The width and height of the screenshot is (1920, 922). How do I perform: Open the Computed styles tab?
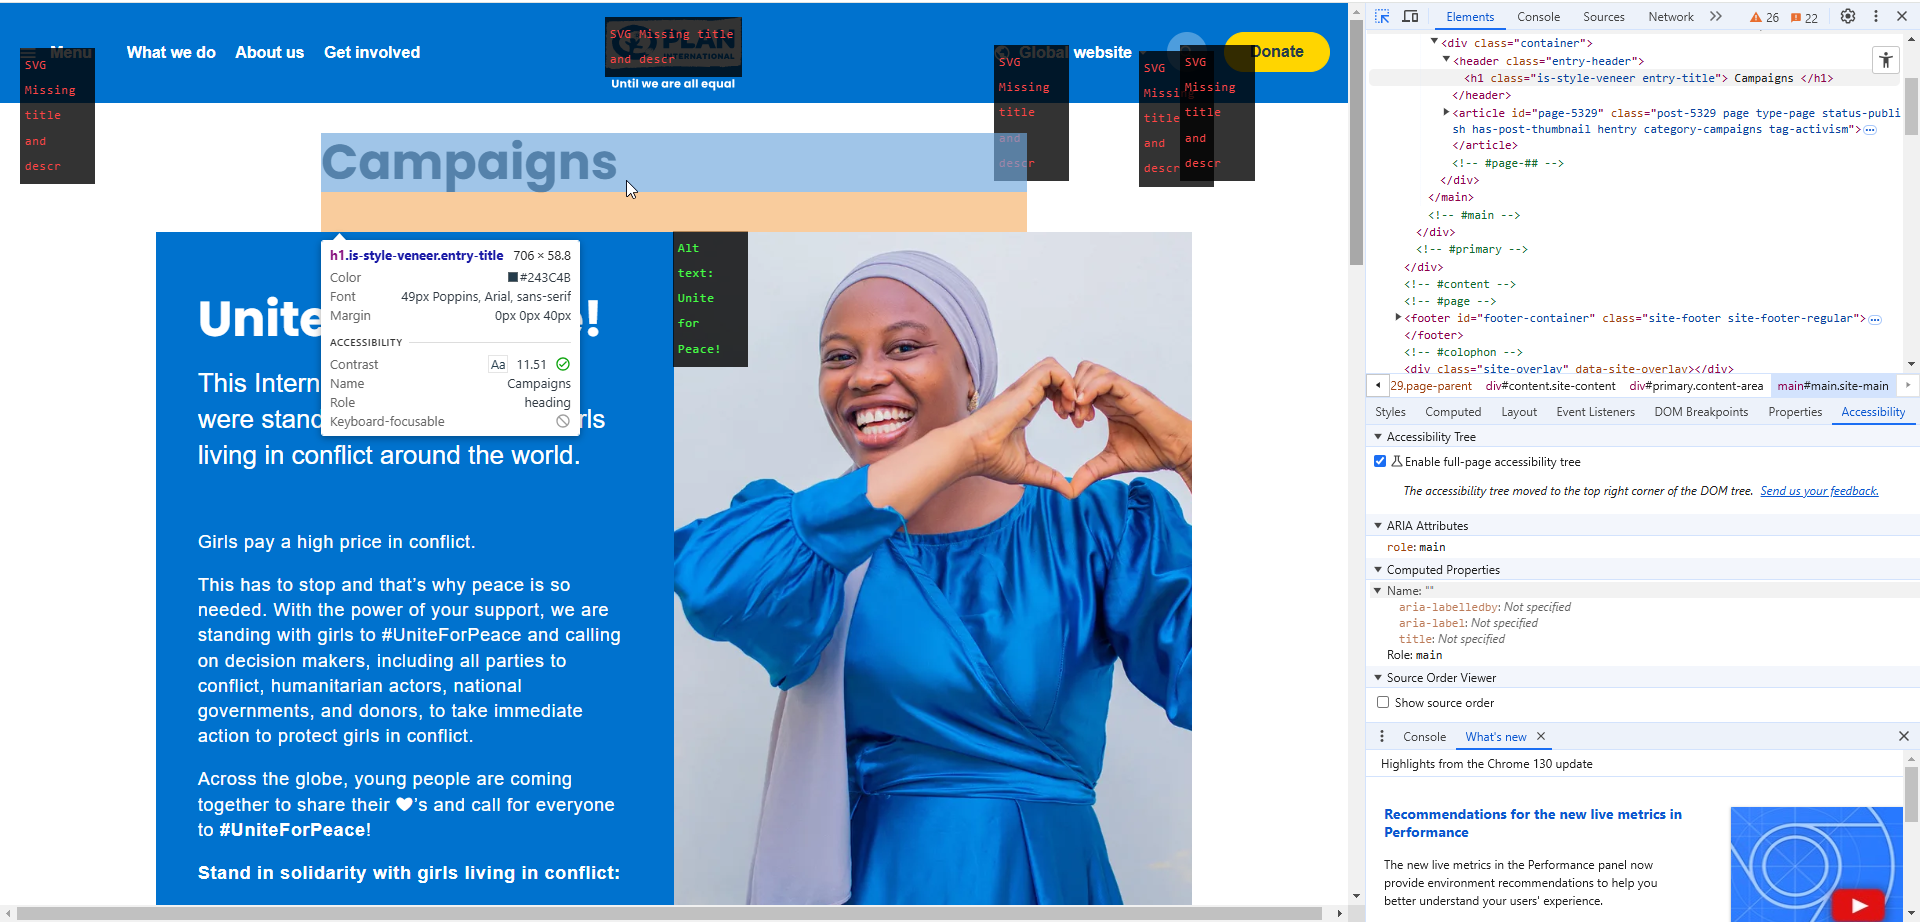1452,412
